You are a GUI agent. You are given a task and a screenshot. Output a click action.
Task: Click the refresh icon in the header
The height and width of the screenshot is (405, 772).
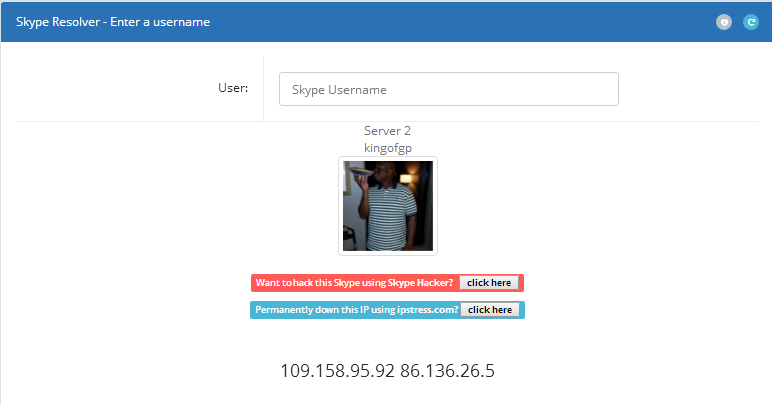tap(751, 22)
